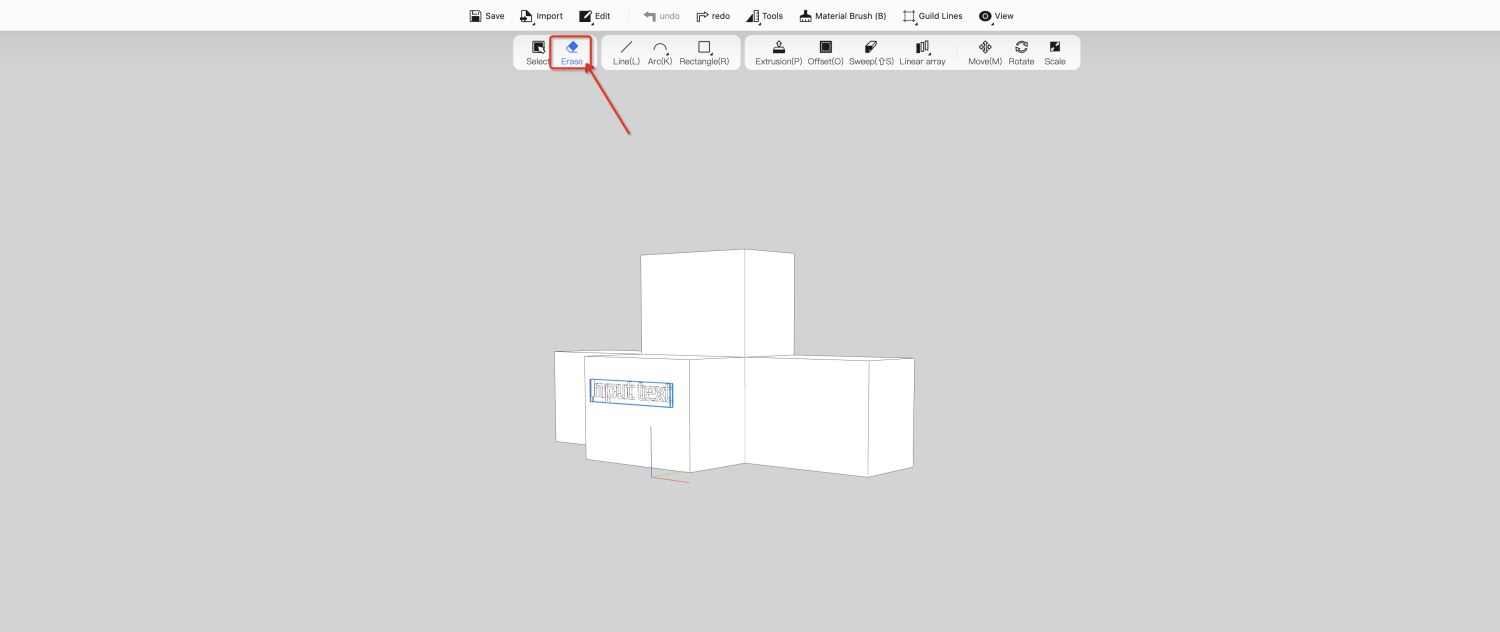Select the Offset(O) tool
The height and width of the screenshot is (632, 1500).
[826, 53]
